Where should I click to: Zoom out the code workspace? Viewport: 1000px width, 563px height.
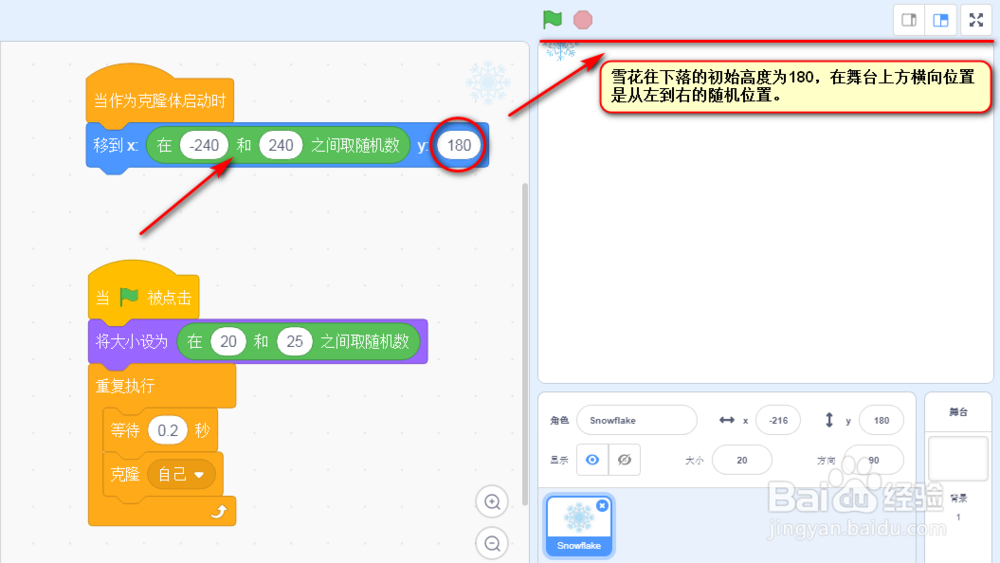point(492,543)
